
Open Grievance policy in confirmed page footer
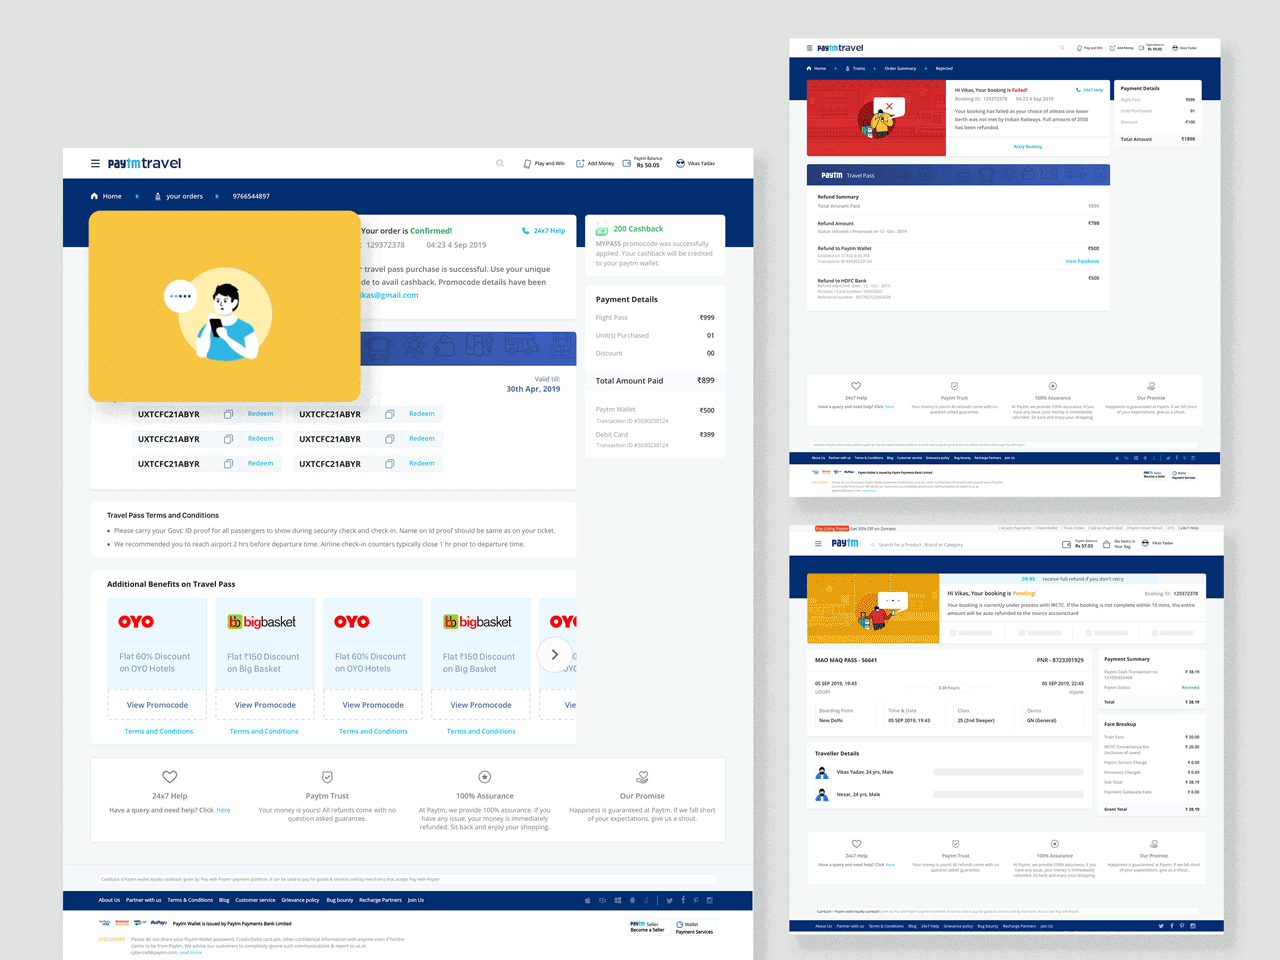(x=300, y=900)
